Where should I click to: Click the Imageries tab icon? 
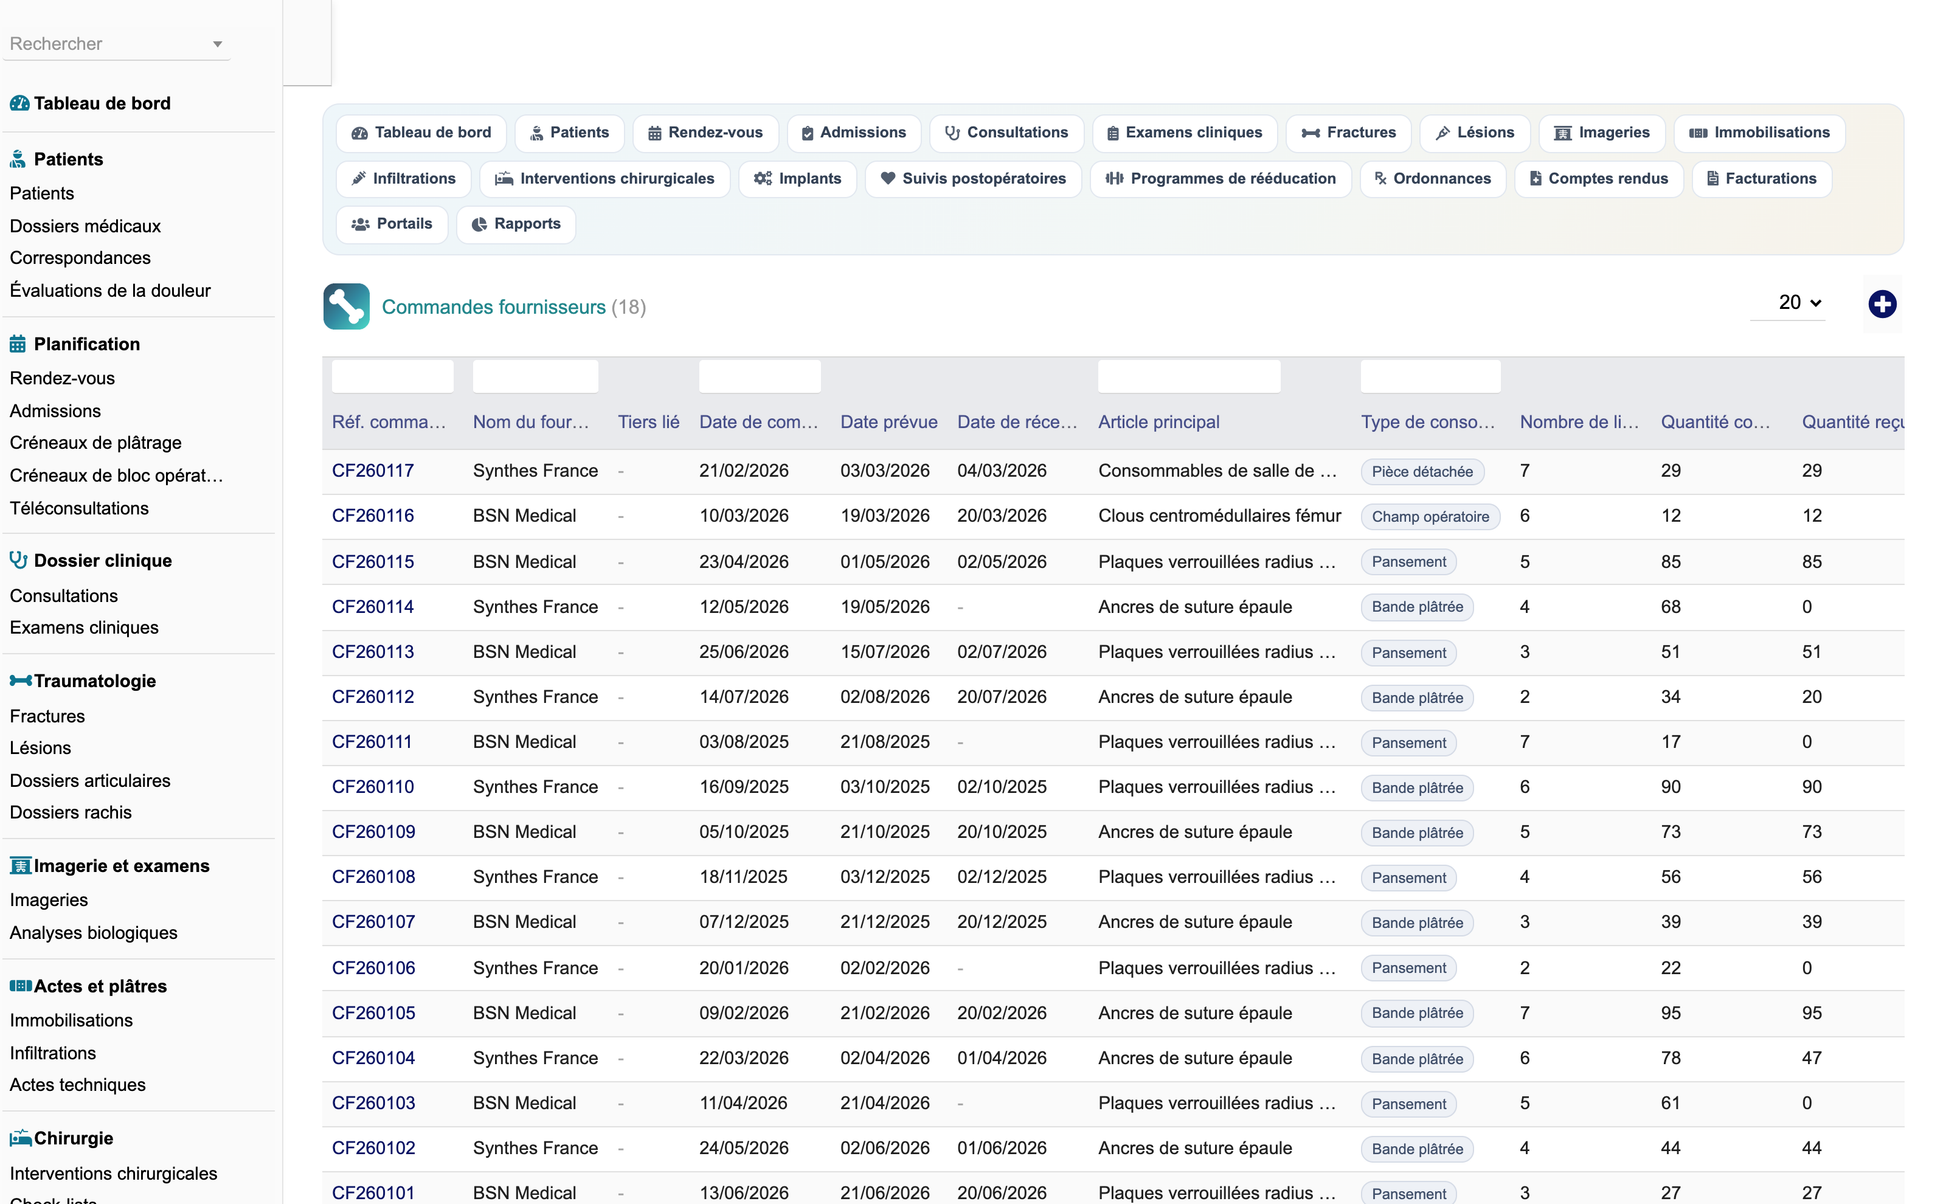1562,133
